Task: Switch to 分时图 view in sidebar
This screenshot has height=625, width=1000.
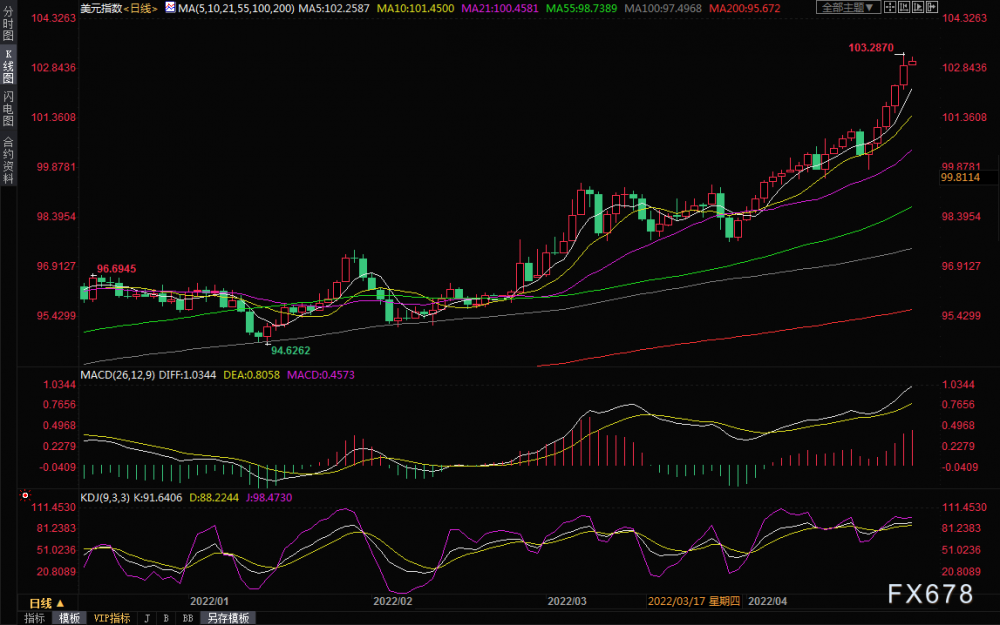Action: 8,24
